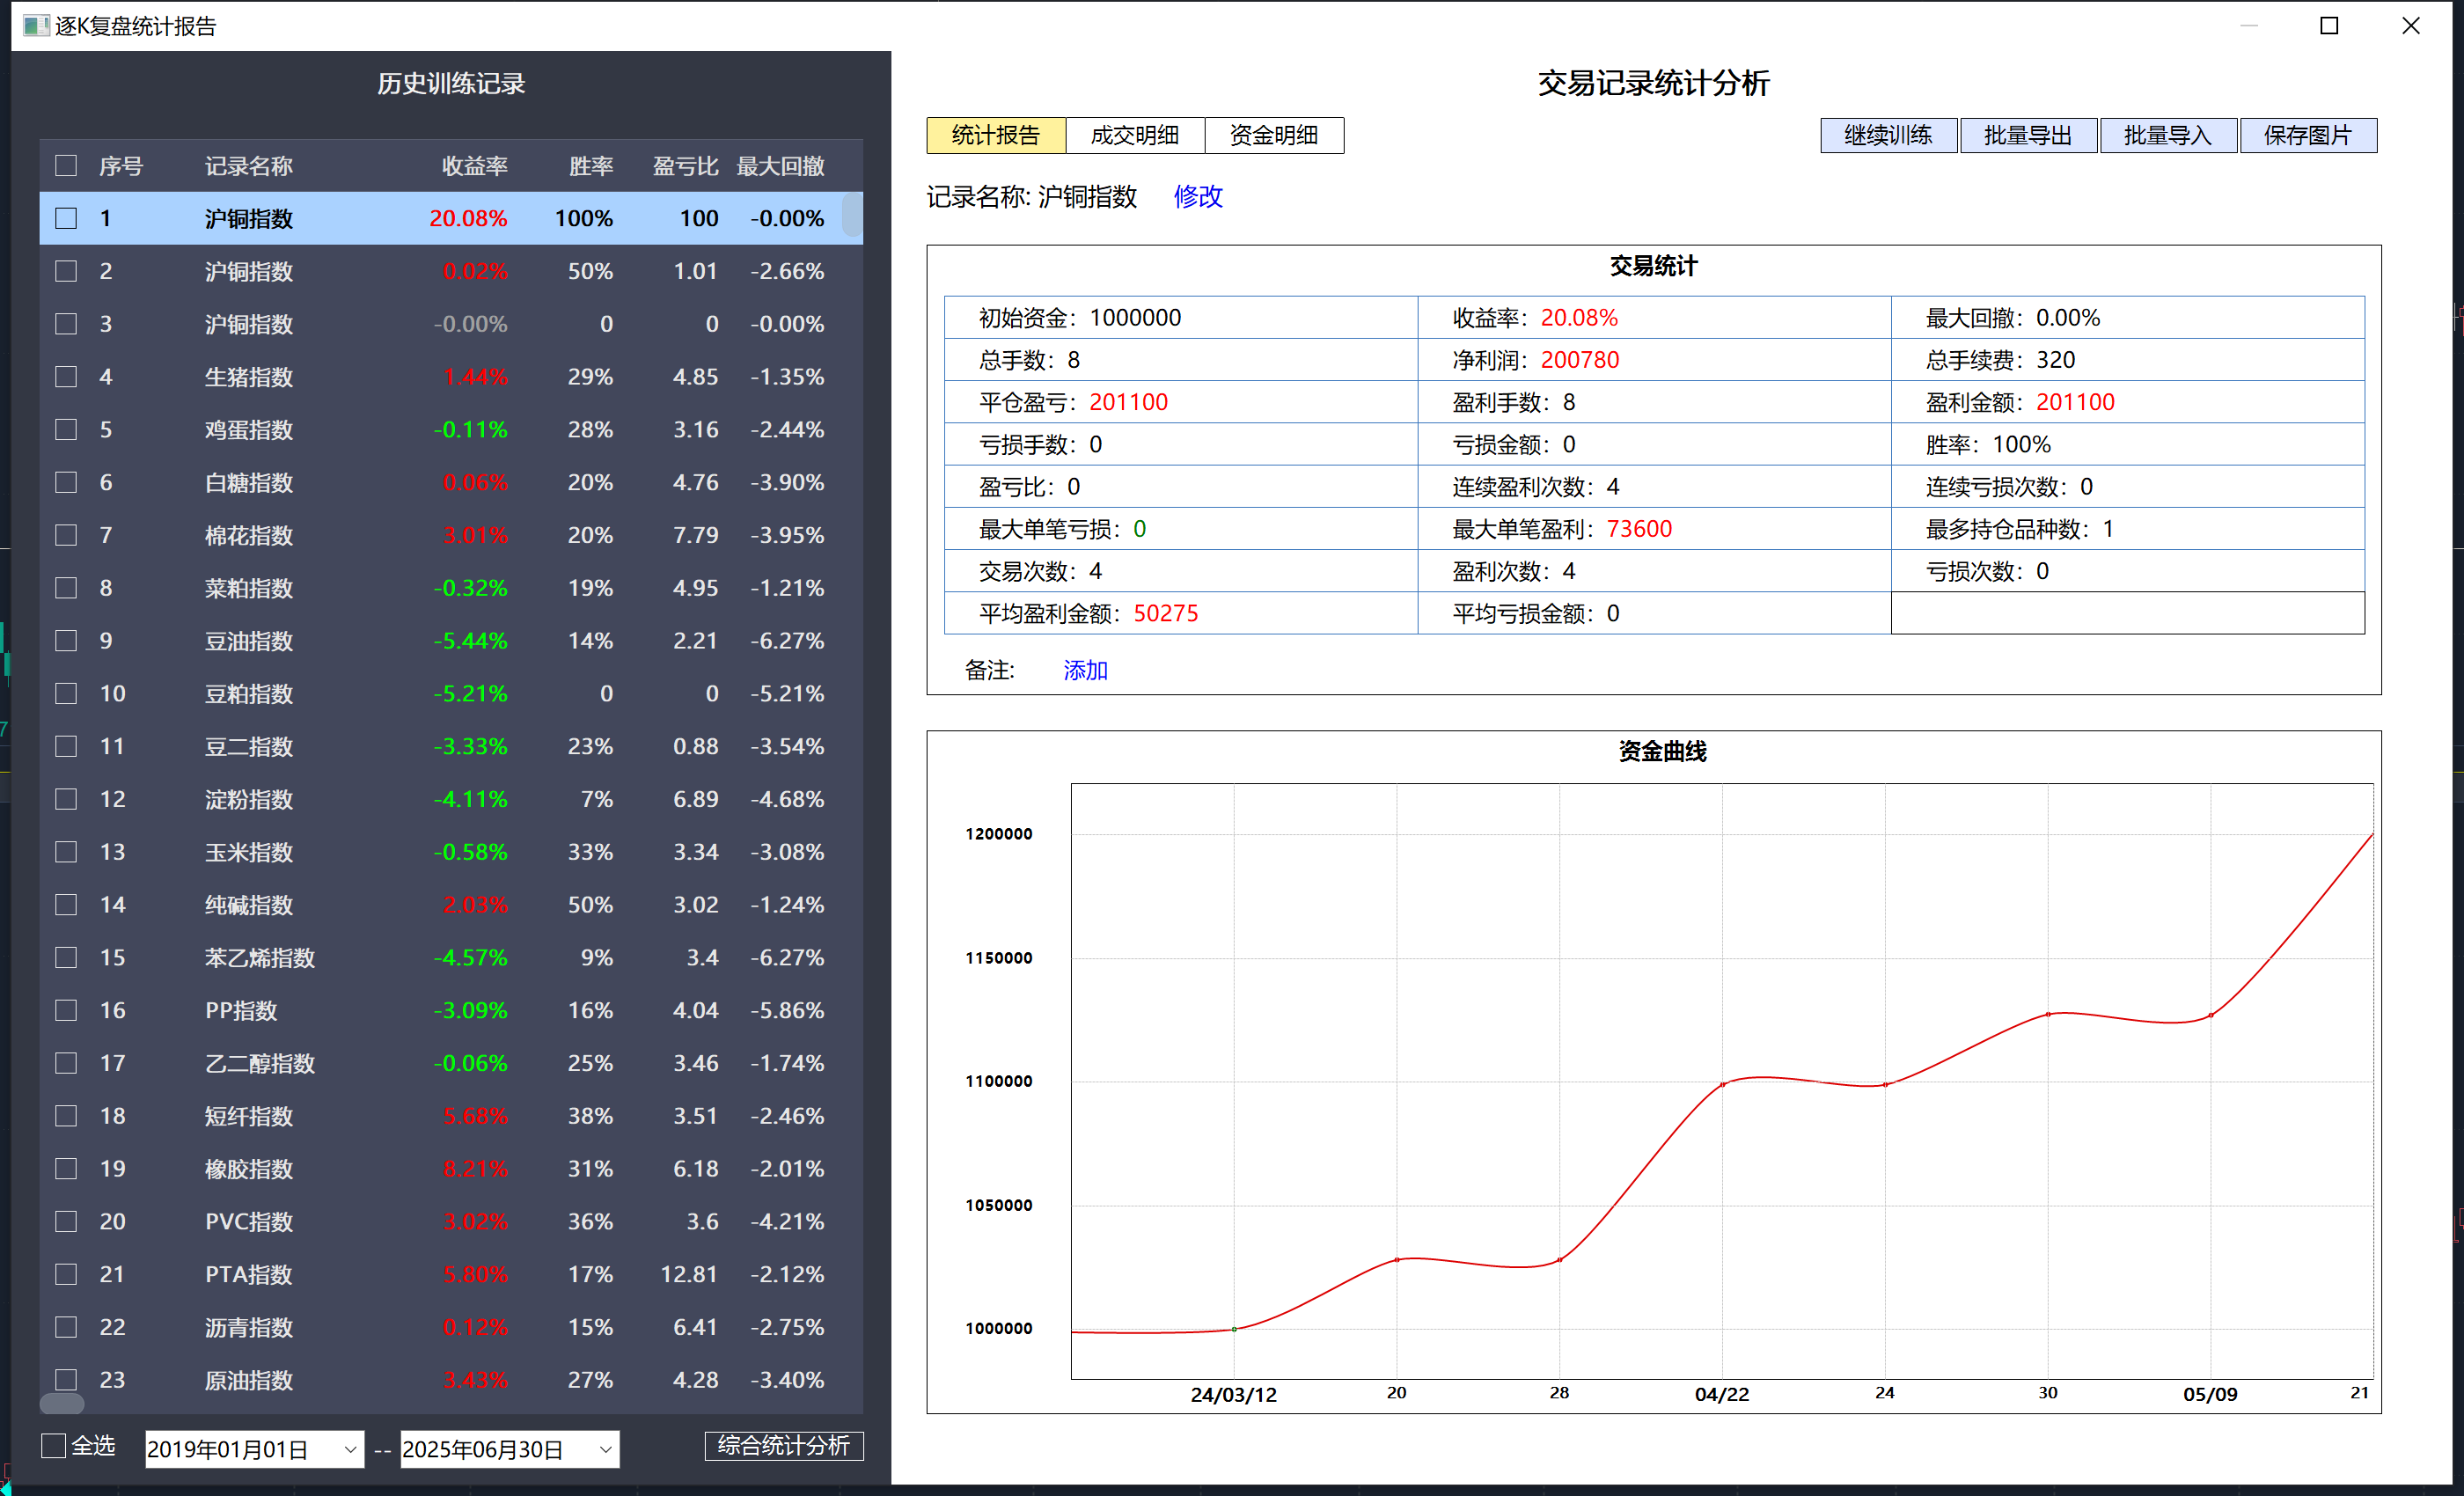Minimize the report window
This screenshot has width=2464, height=1496.
coord(2249,26)
